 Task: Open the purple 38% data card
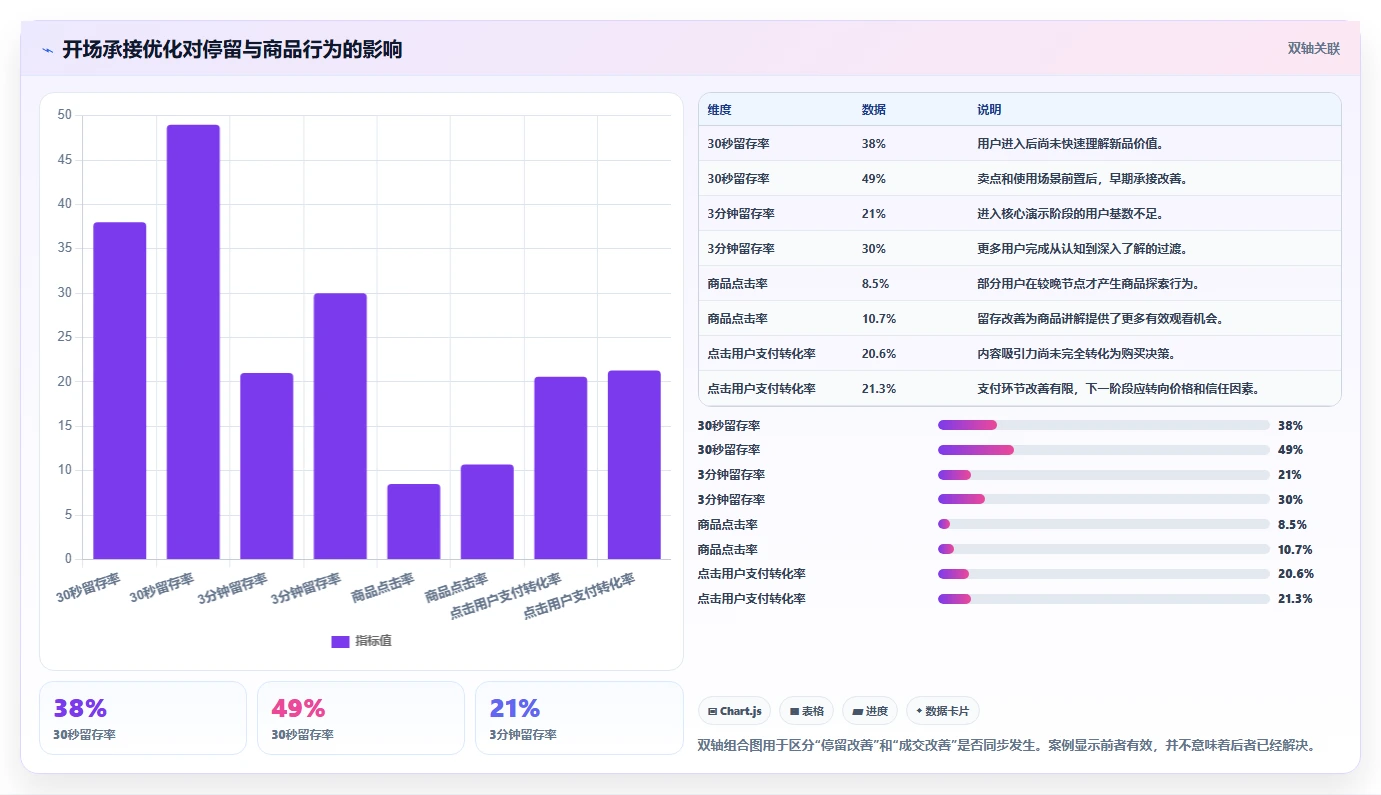[x=143, y=718]
